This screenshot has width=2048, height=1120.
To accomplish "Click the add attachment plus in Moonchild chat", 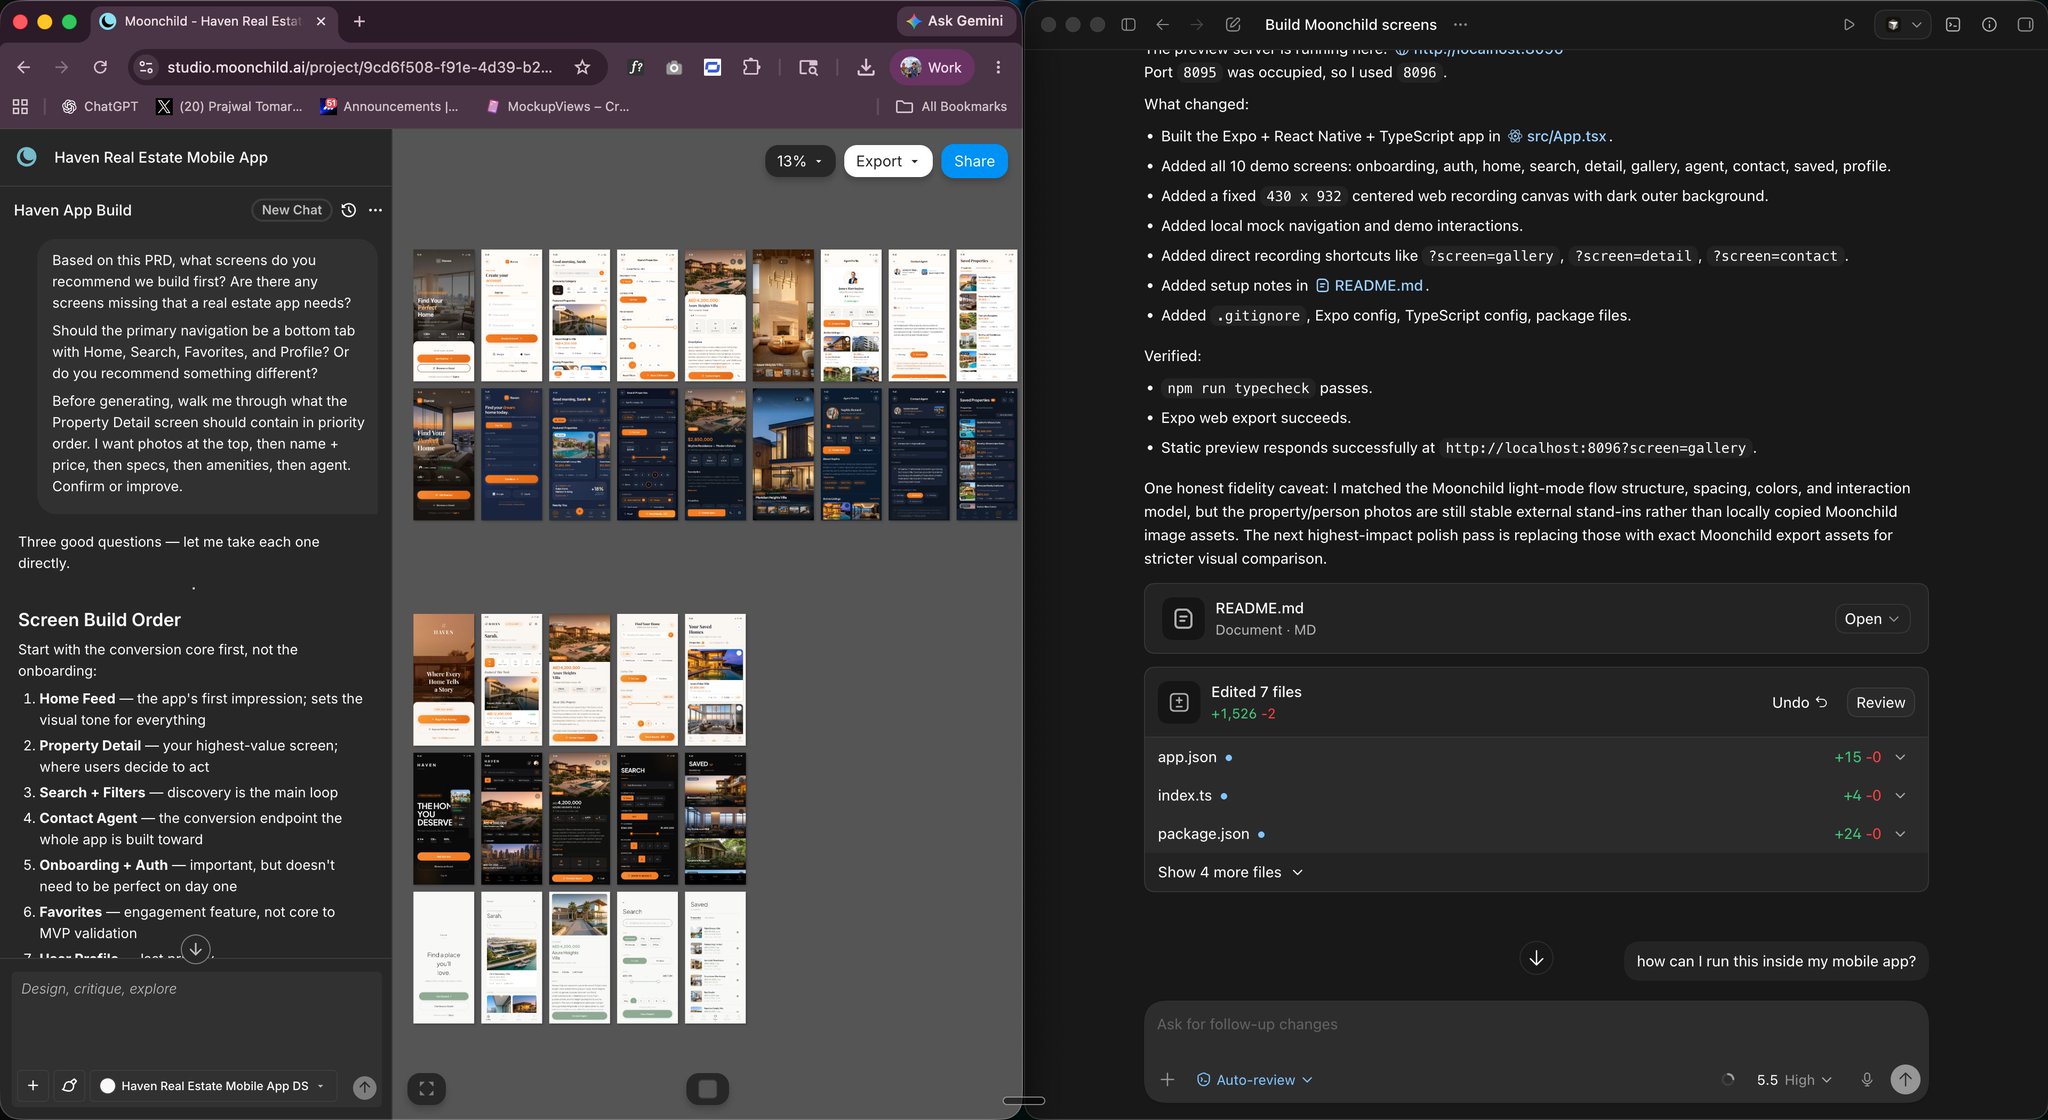I will (x=33, y=1085).
